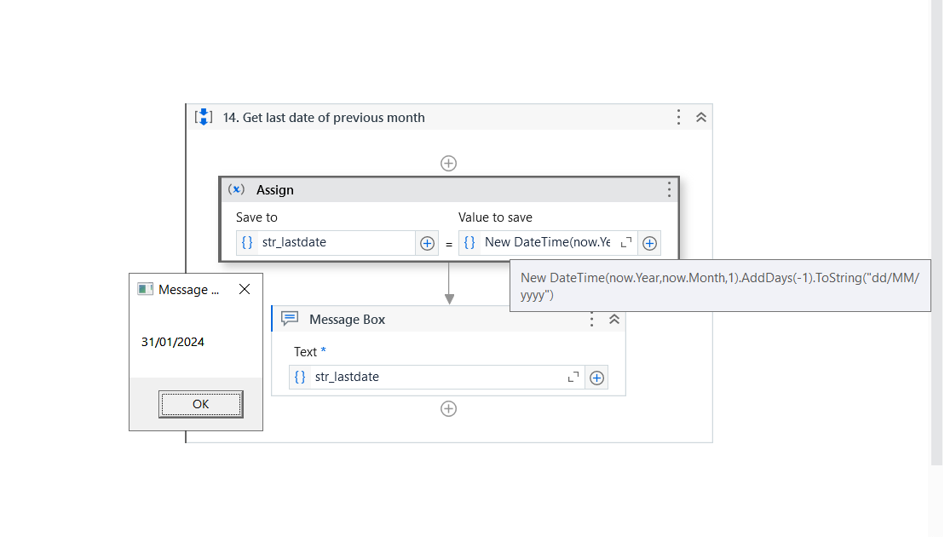Click the 'Save to' str_lastdate field
Image resolution: width=943 pixels, height=537 pixels.
335,242
